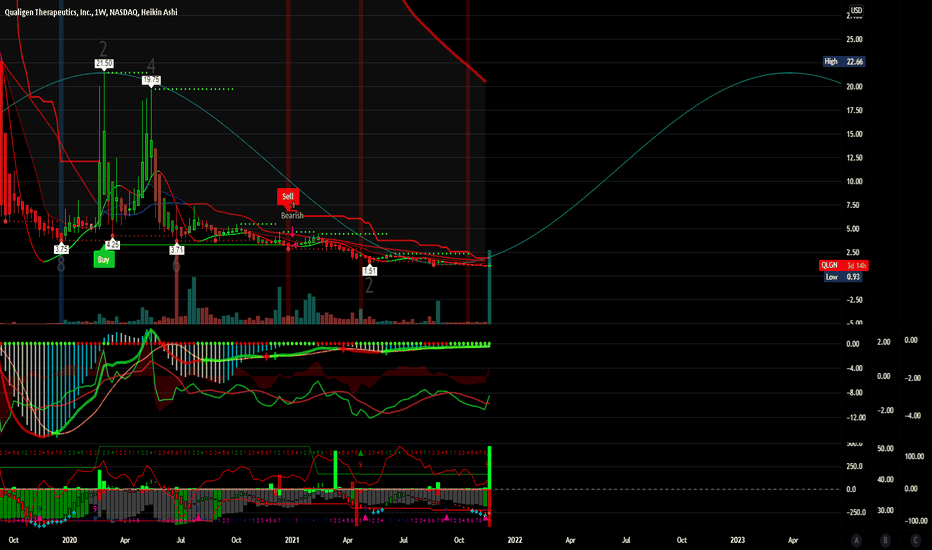The width and height of the screenshot is (932, 550).
Task: Click the red QLGN last-price label
Action: [x=843, y=265]
